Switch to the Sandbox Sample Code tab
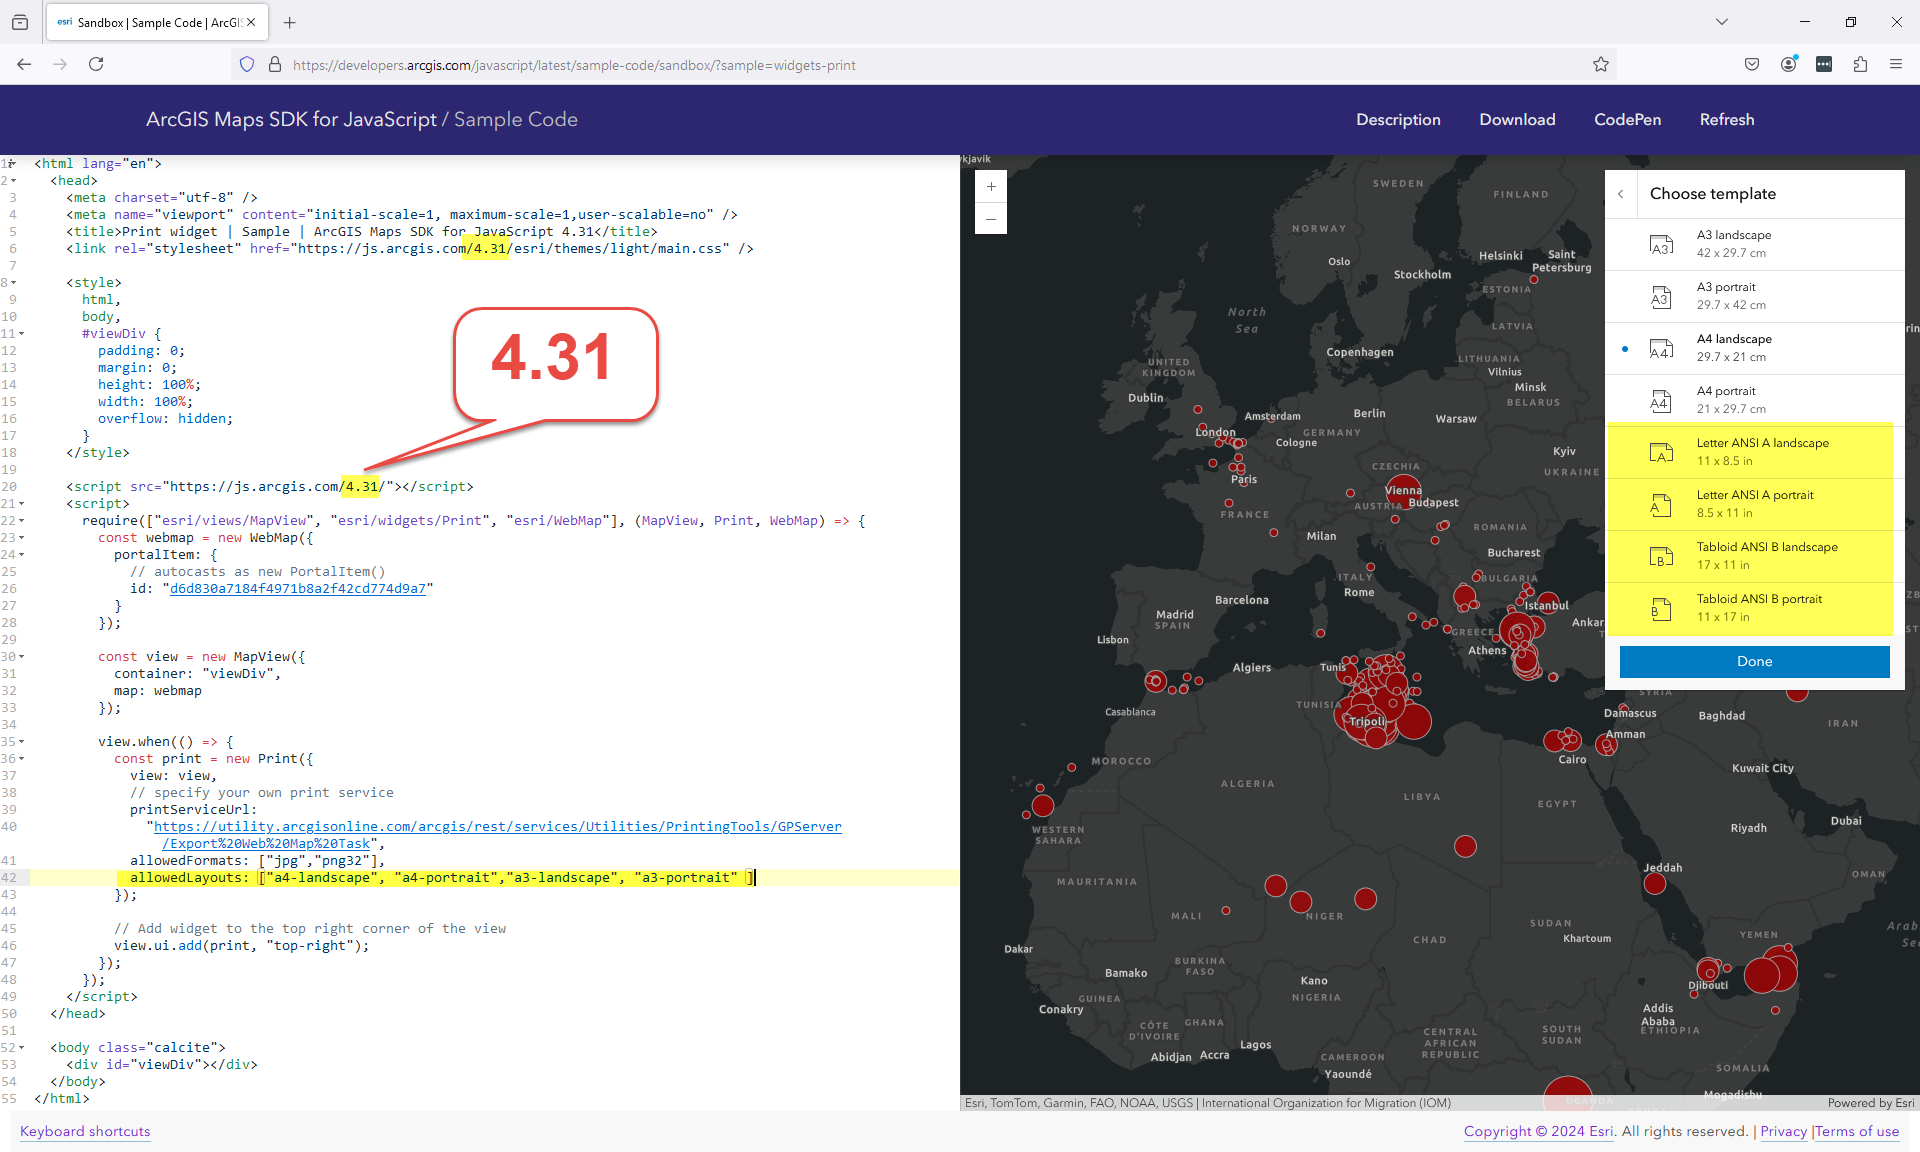Viewport: 1920px width, 1152px height. pyautogui.click(x=156, y=22)
